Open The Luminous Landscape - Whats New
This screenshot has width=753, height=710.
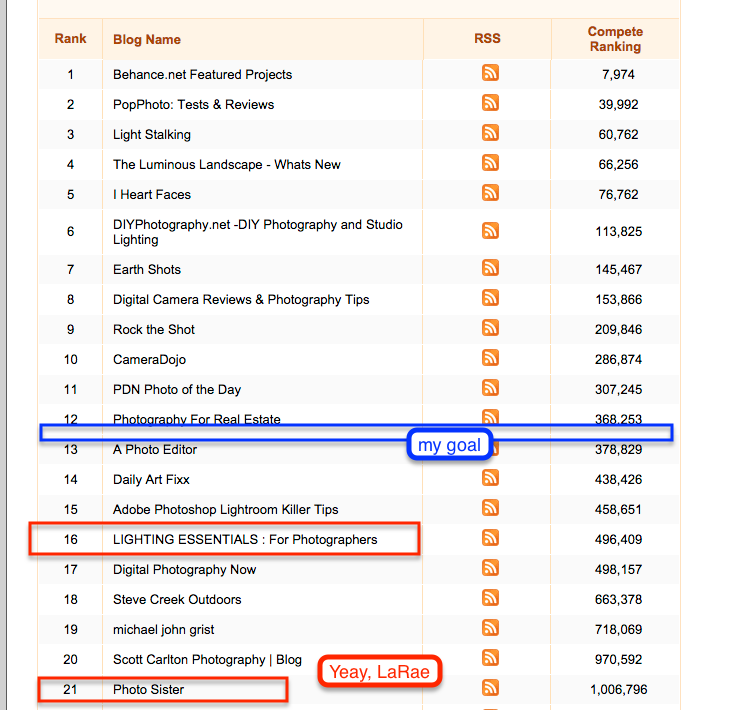pyautogui.click(x=227, y=165)
